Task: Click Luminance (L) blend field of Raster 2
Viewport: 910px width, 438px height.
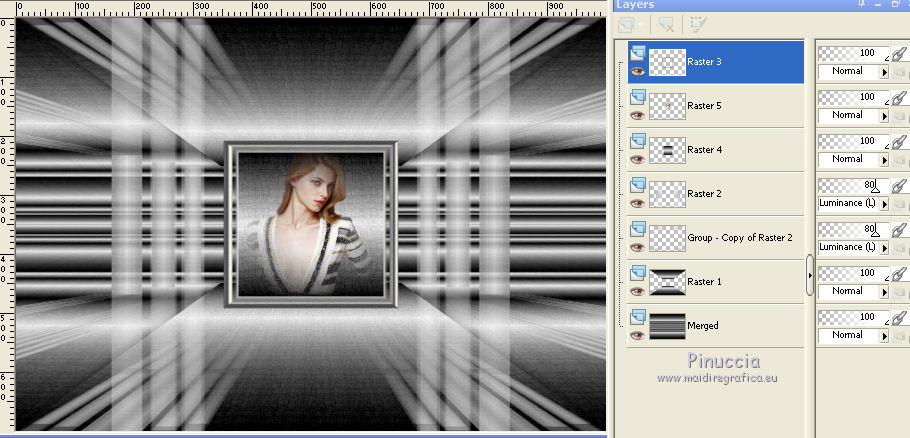Action: coord(849,204)
